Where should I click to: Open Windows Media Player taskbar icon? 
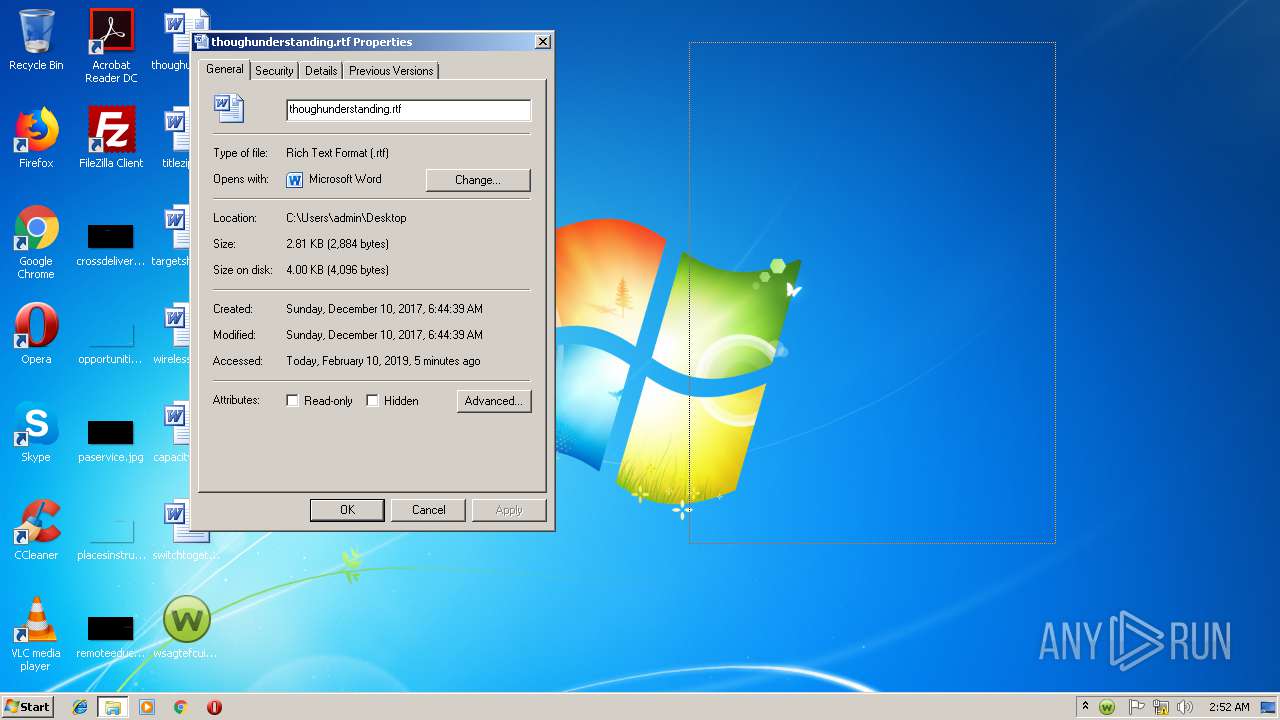(147, 707)
